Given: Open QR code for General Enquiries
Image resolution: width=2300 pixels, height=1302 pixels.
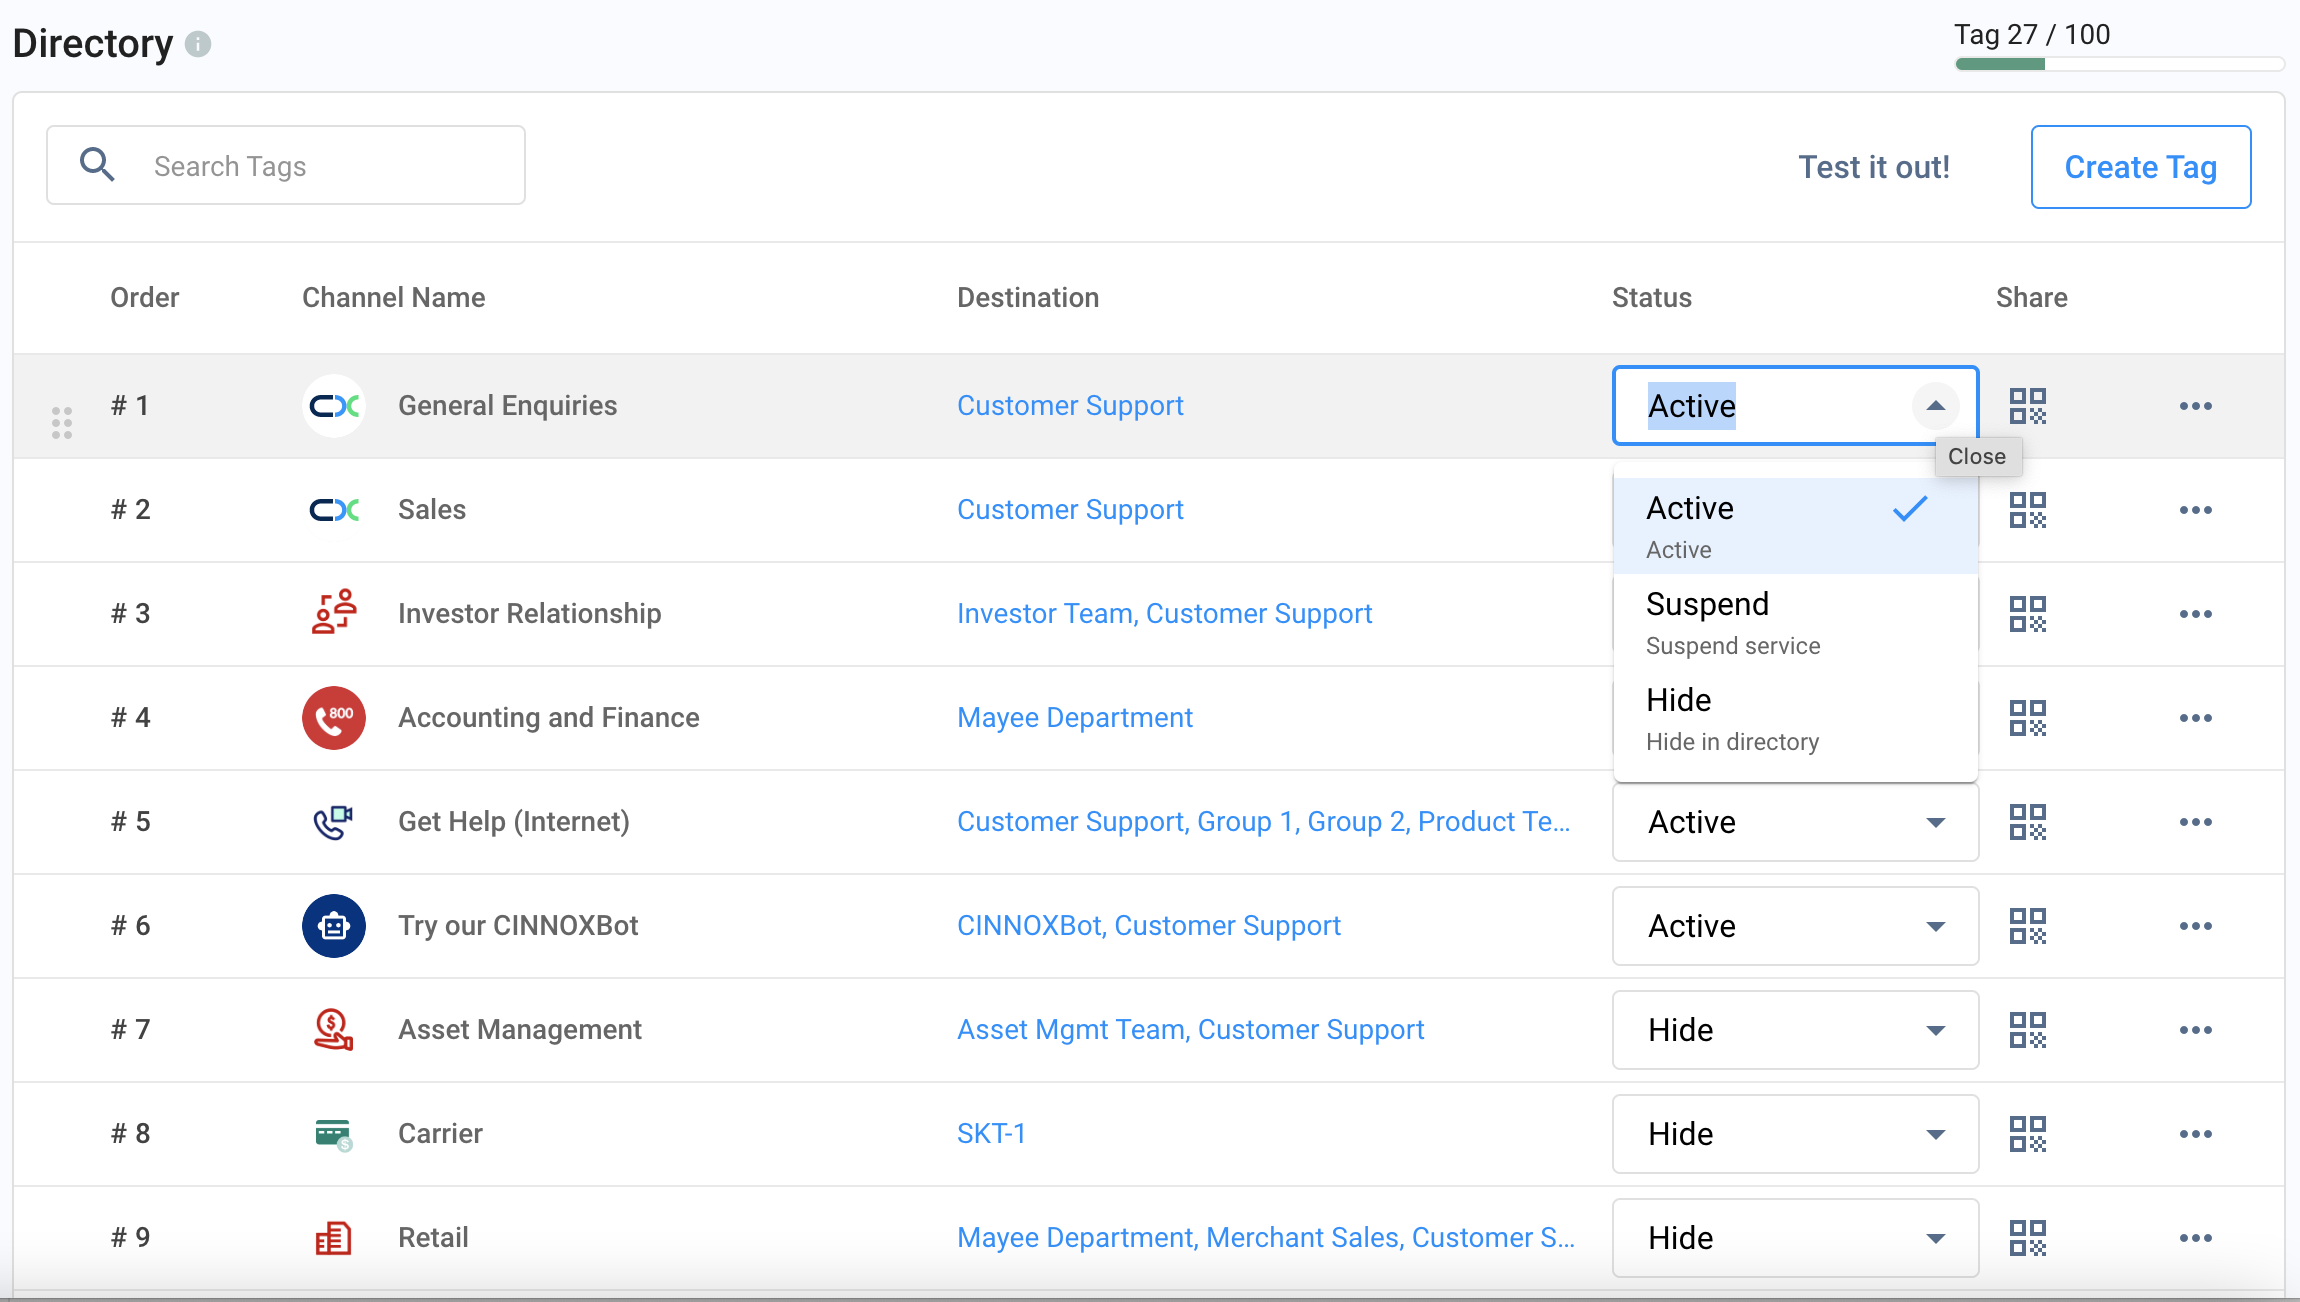Looking at the screenshot, I should (2028, 406).
